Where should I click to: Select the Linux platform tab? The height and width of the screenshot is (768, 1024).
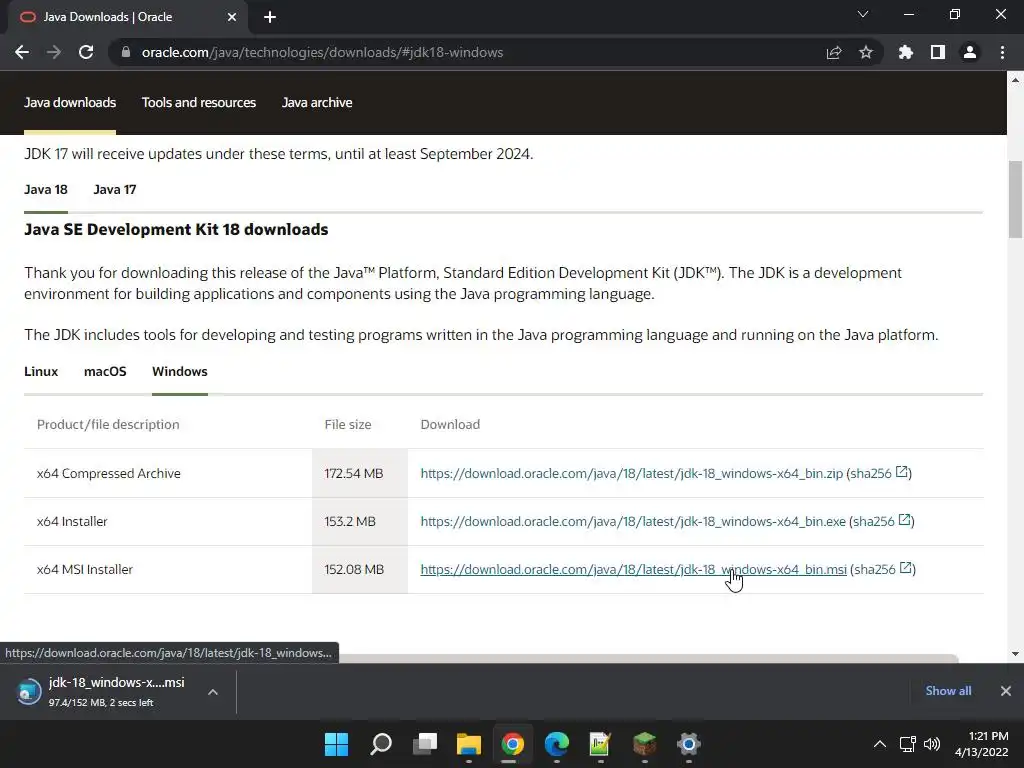[41, 372]
